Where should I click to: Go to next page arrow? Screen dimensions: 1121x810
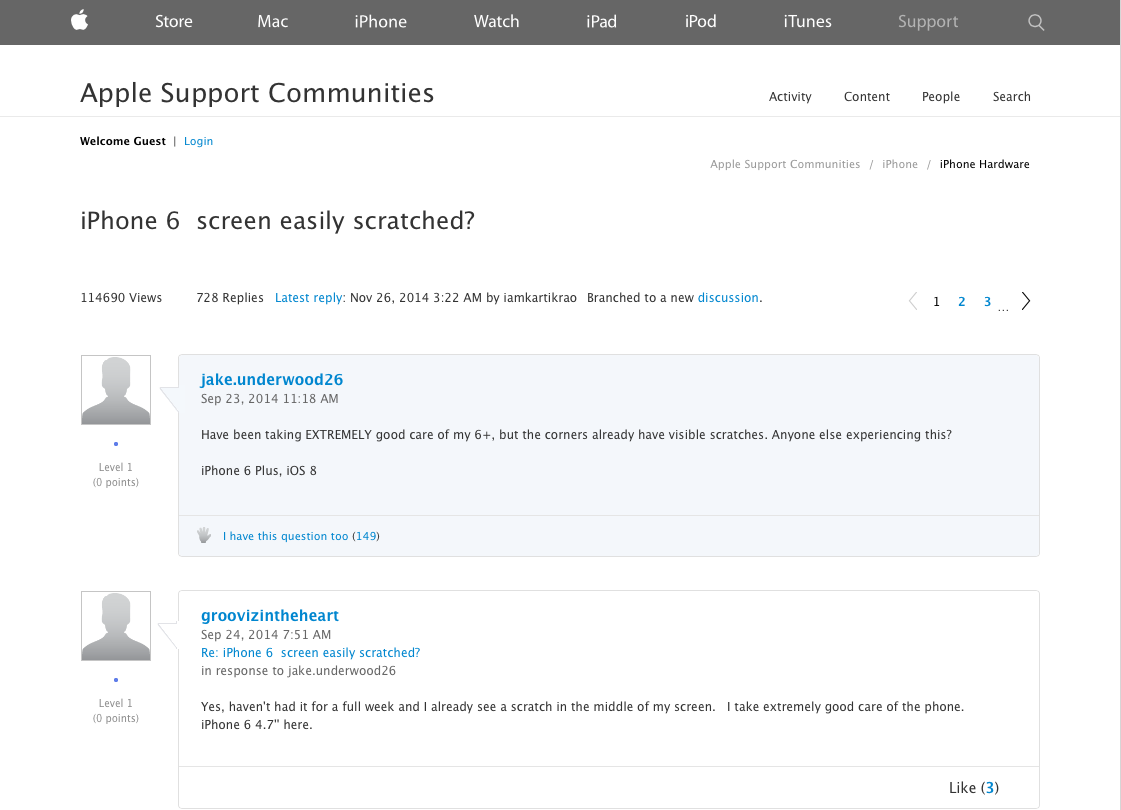pyautogui.click(x=1026, y=301)
